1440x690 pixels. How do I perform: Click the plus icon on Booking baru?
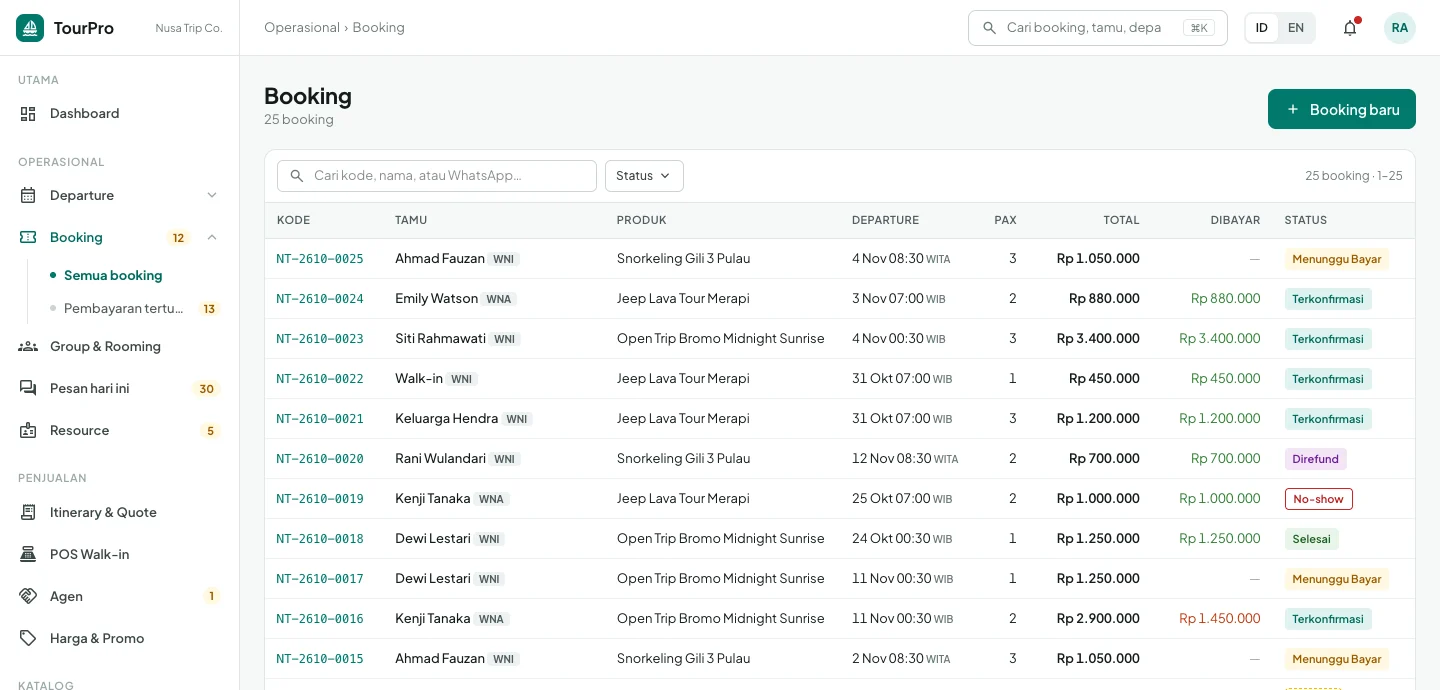coord(1293,110)
